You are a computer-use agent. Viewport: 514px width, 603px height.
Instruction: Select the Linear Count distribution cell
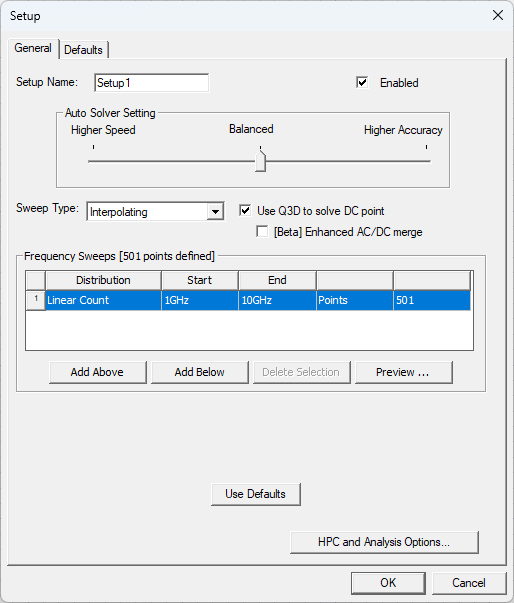click(x=103, y=300)
